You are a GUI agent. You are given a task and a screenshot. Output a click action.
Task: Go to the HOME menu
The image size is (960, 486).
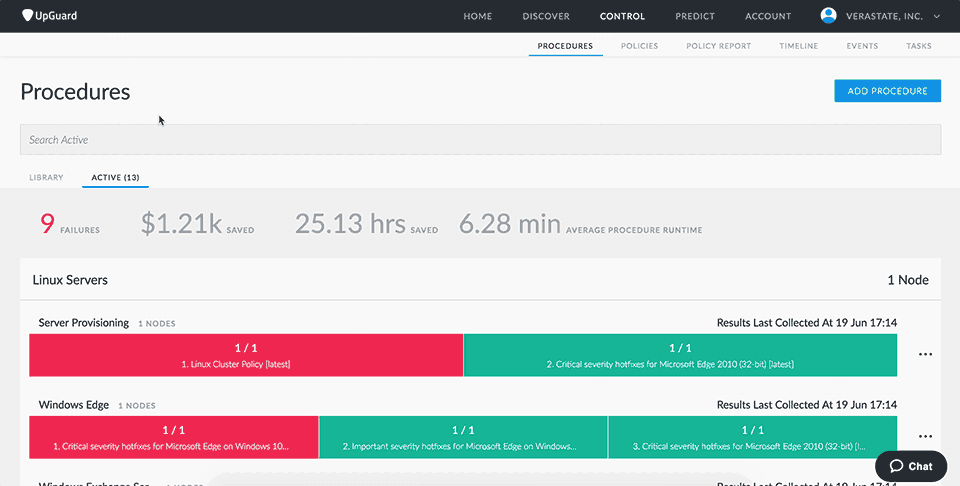[x=478, y=17]
